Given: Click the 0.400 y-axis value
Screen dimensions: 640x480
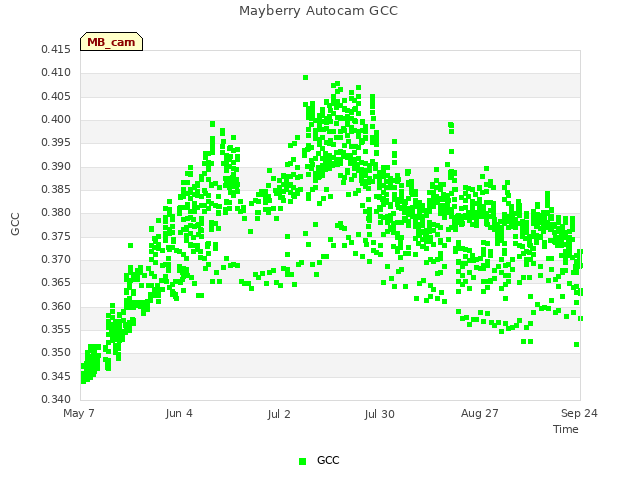Looking at the screenshot, I should point(56,120).
